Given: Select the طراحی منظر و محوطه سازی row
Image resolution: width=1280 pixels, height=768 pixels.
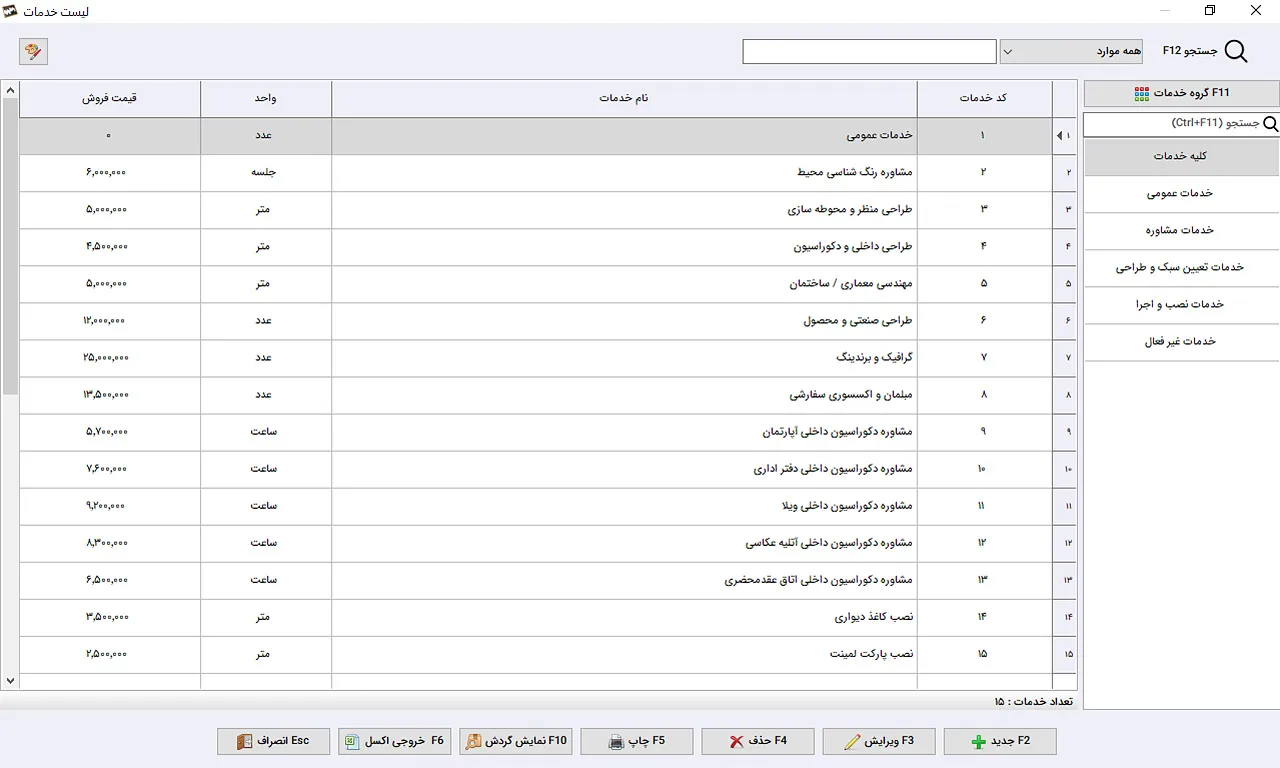Looking at the screenshot, I should click(x=547, y=210).
